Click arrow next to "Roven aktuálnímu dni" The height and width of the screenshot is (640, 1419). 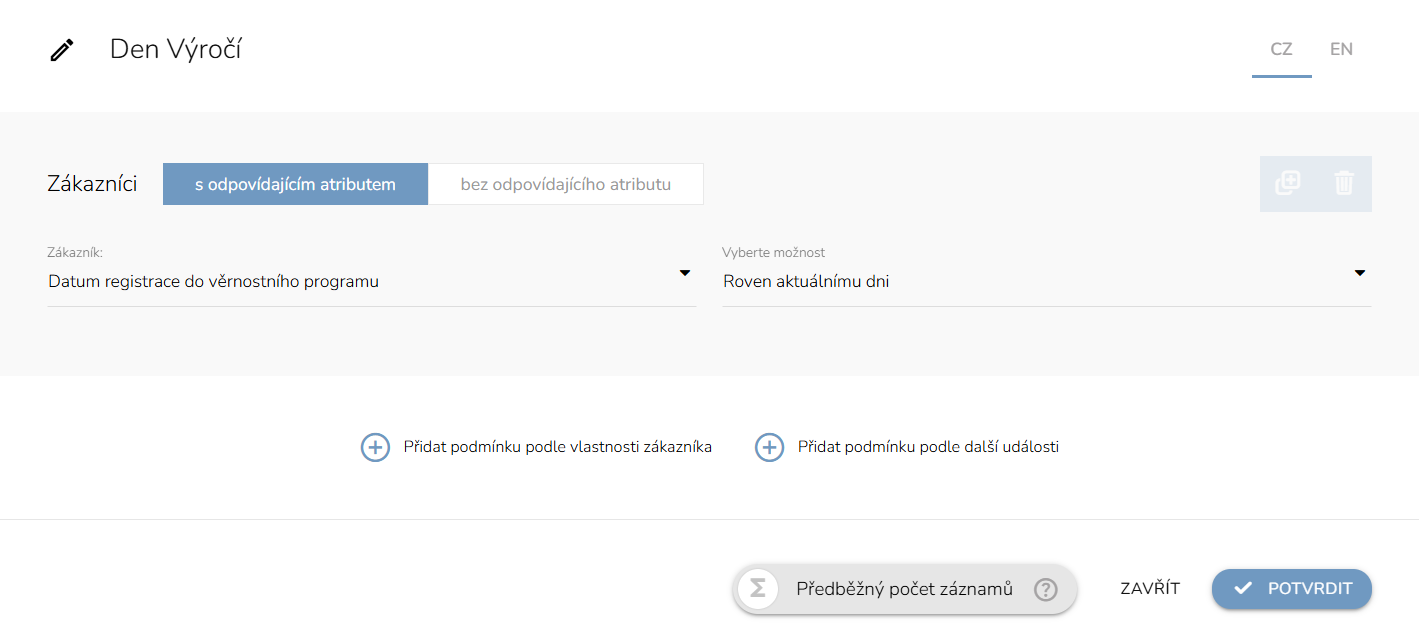point(1360,273)
